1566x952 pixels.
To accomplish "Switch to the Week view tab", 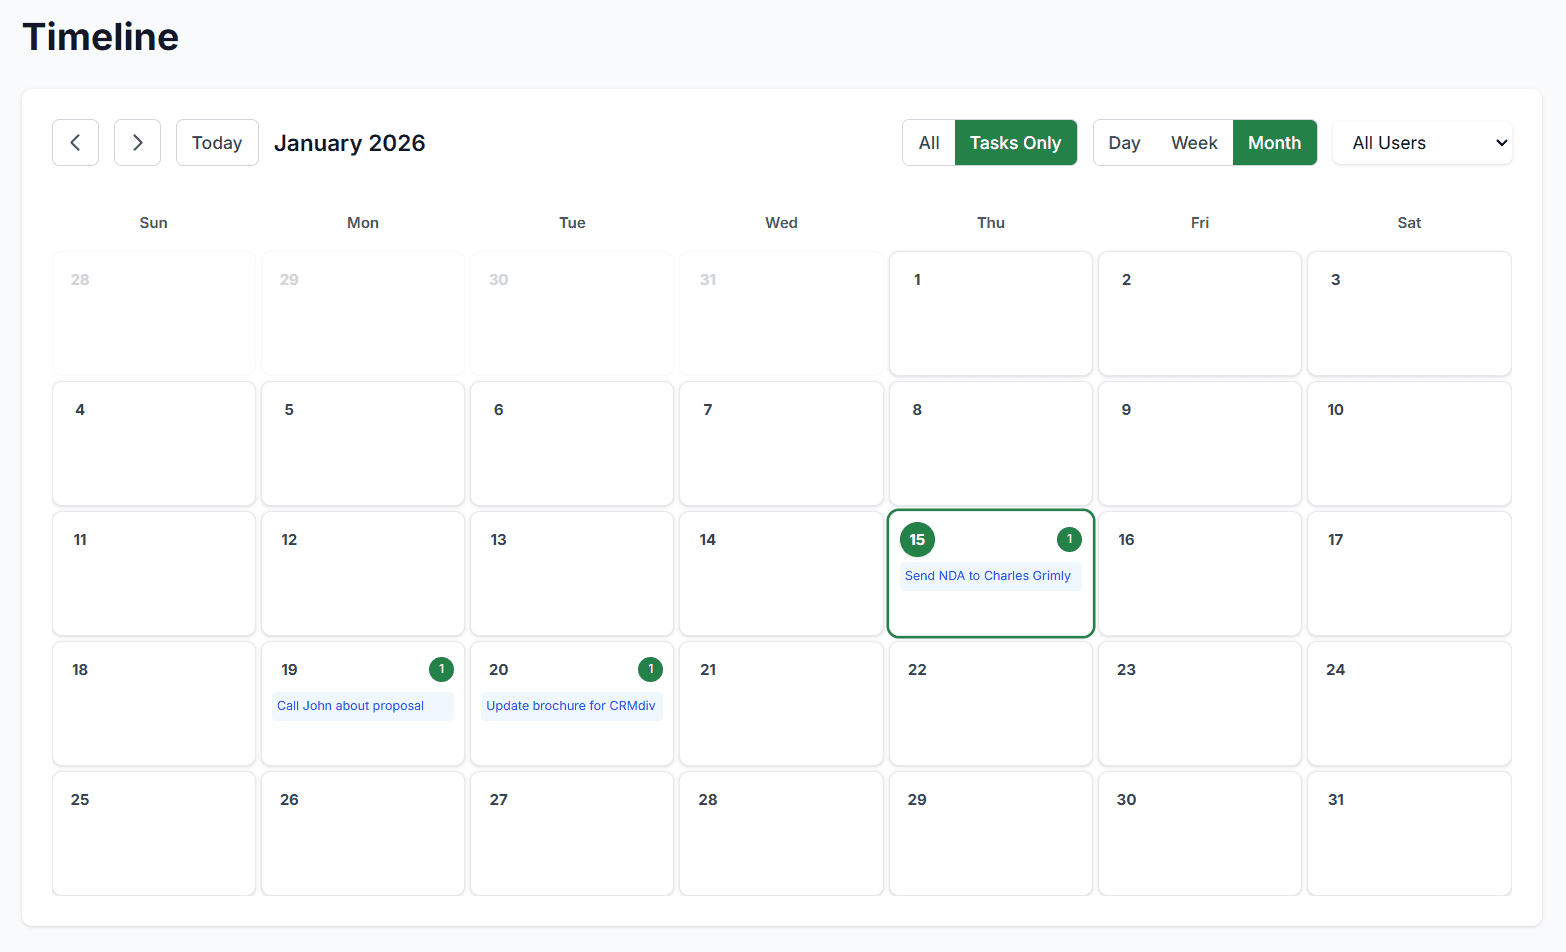I will (x=1193, y=142).
